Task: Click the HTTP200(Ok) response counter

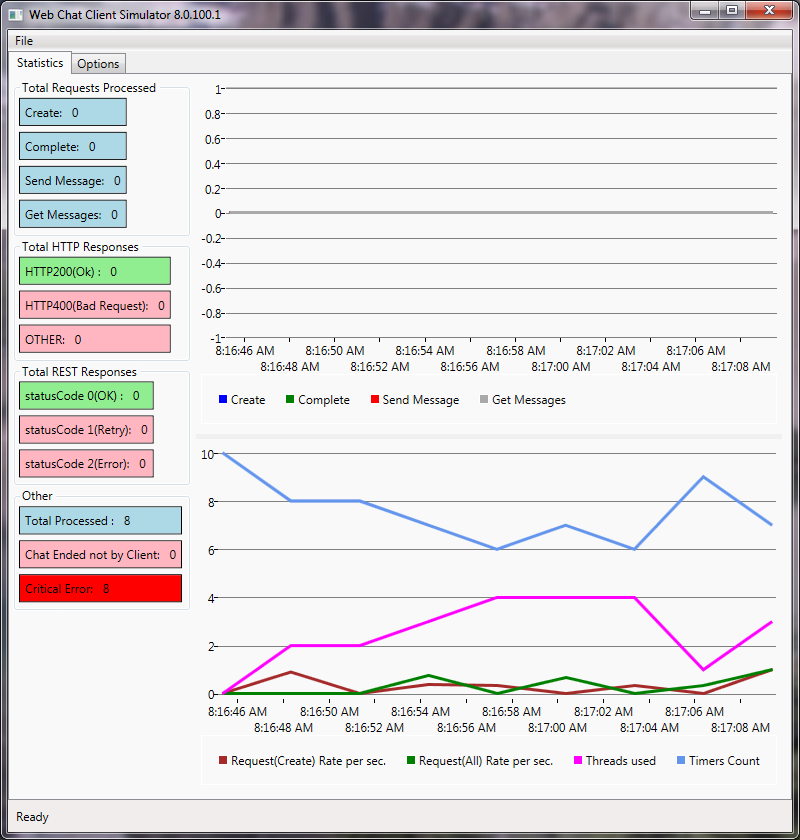Action: 95,271
